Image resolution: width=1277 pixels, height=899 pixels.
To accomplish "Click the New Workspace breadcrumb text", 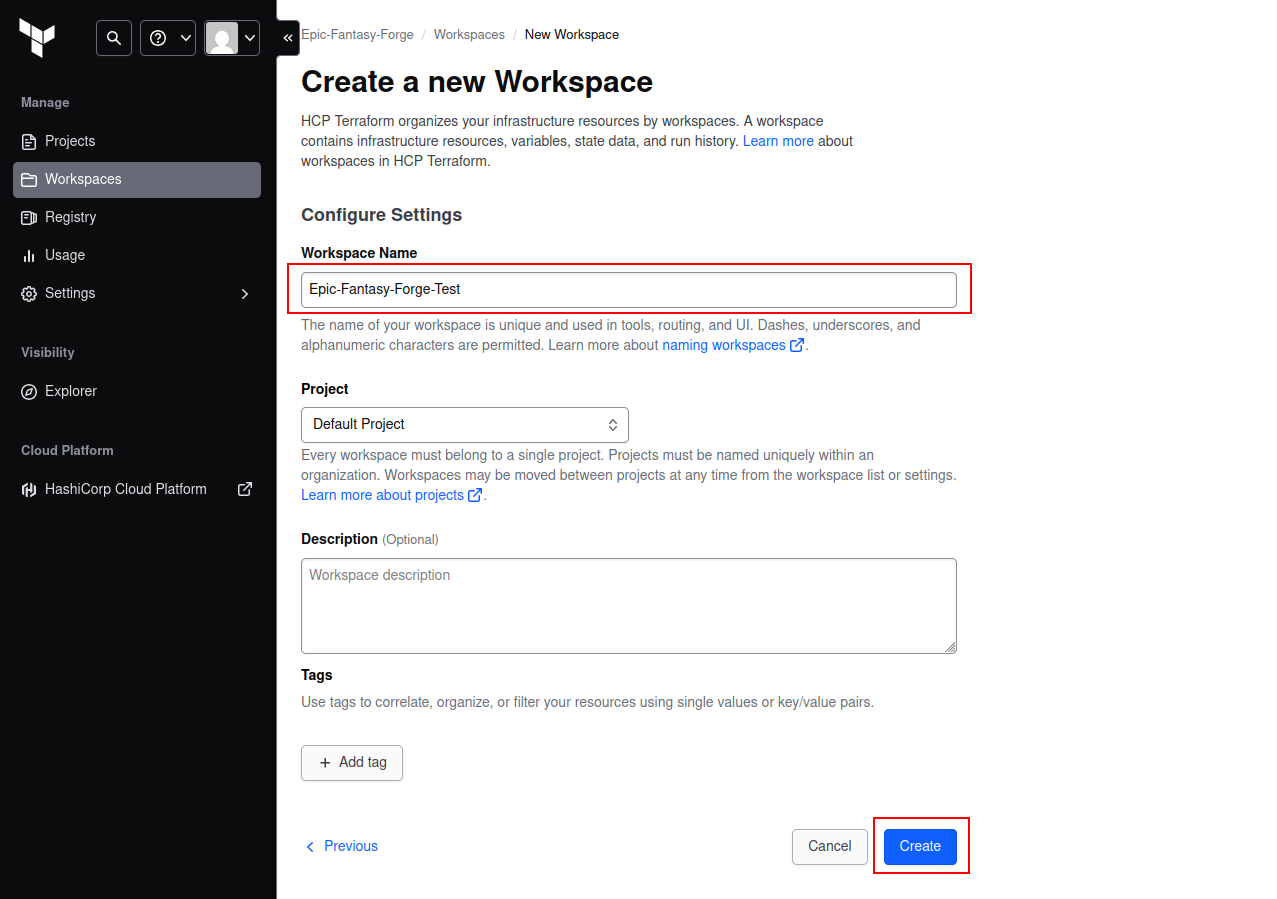I will point(572,34).
